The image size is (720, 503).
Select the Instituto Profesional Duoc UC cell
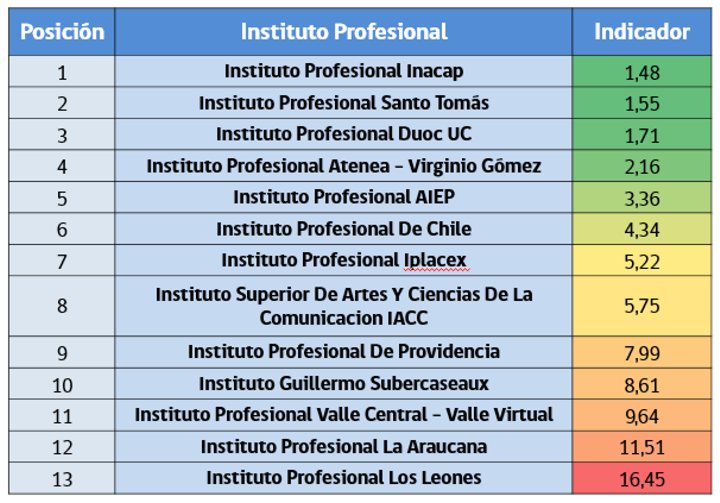[343, 134]
